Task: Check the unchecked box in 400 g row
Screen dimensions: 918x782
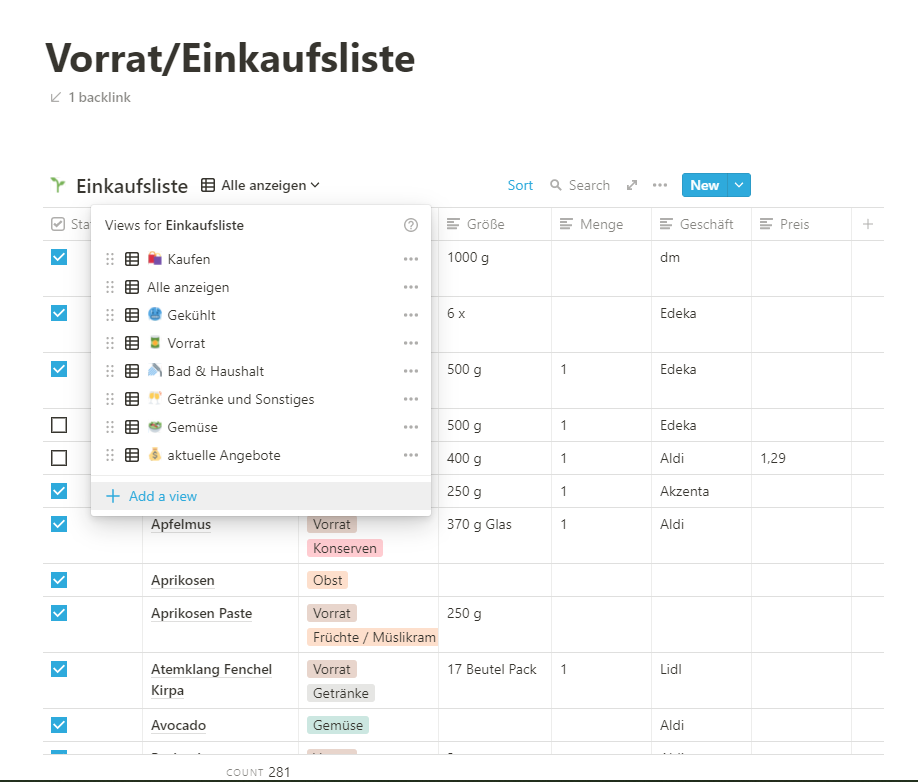Action: pyautogui.click(x=59, y=458)
